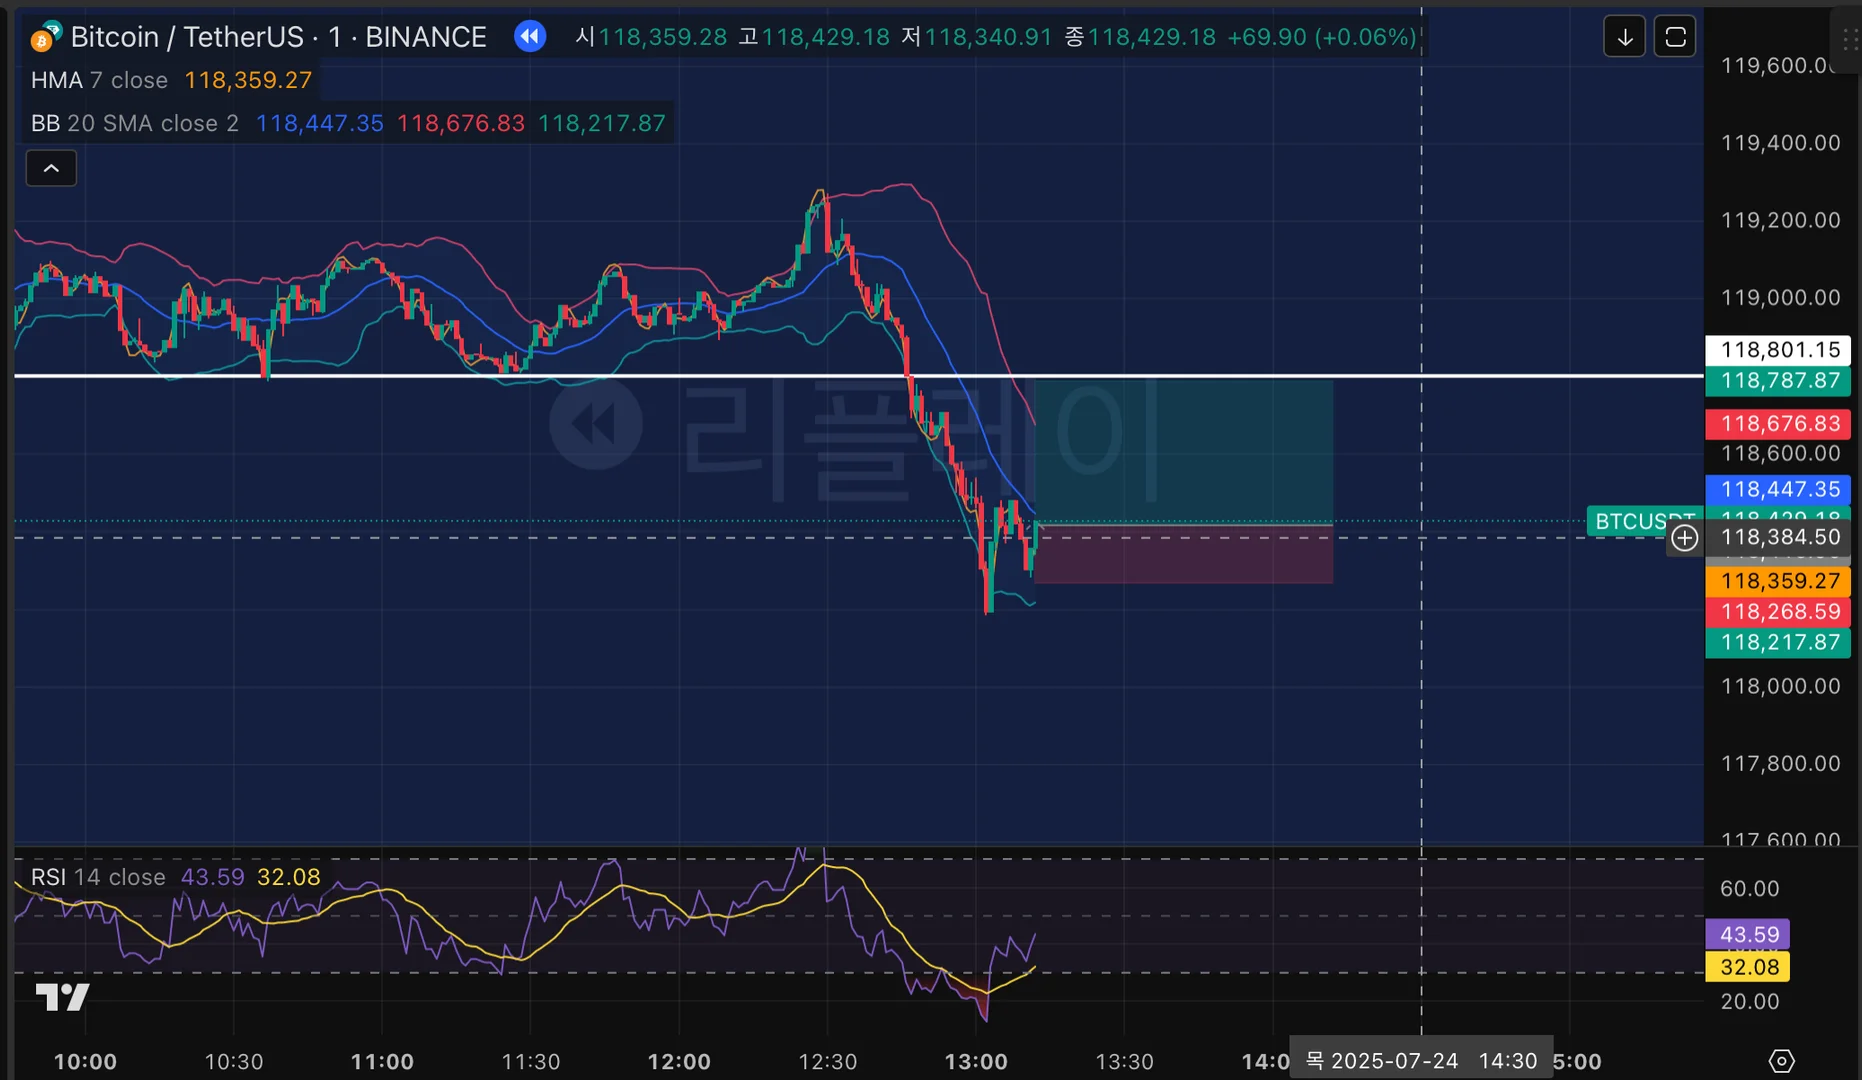Click the low value 118,340.91

(989, 37)
